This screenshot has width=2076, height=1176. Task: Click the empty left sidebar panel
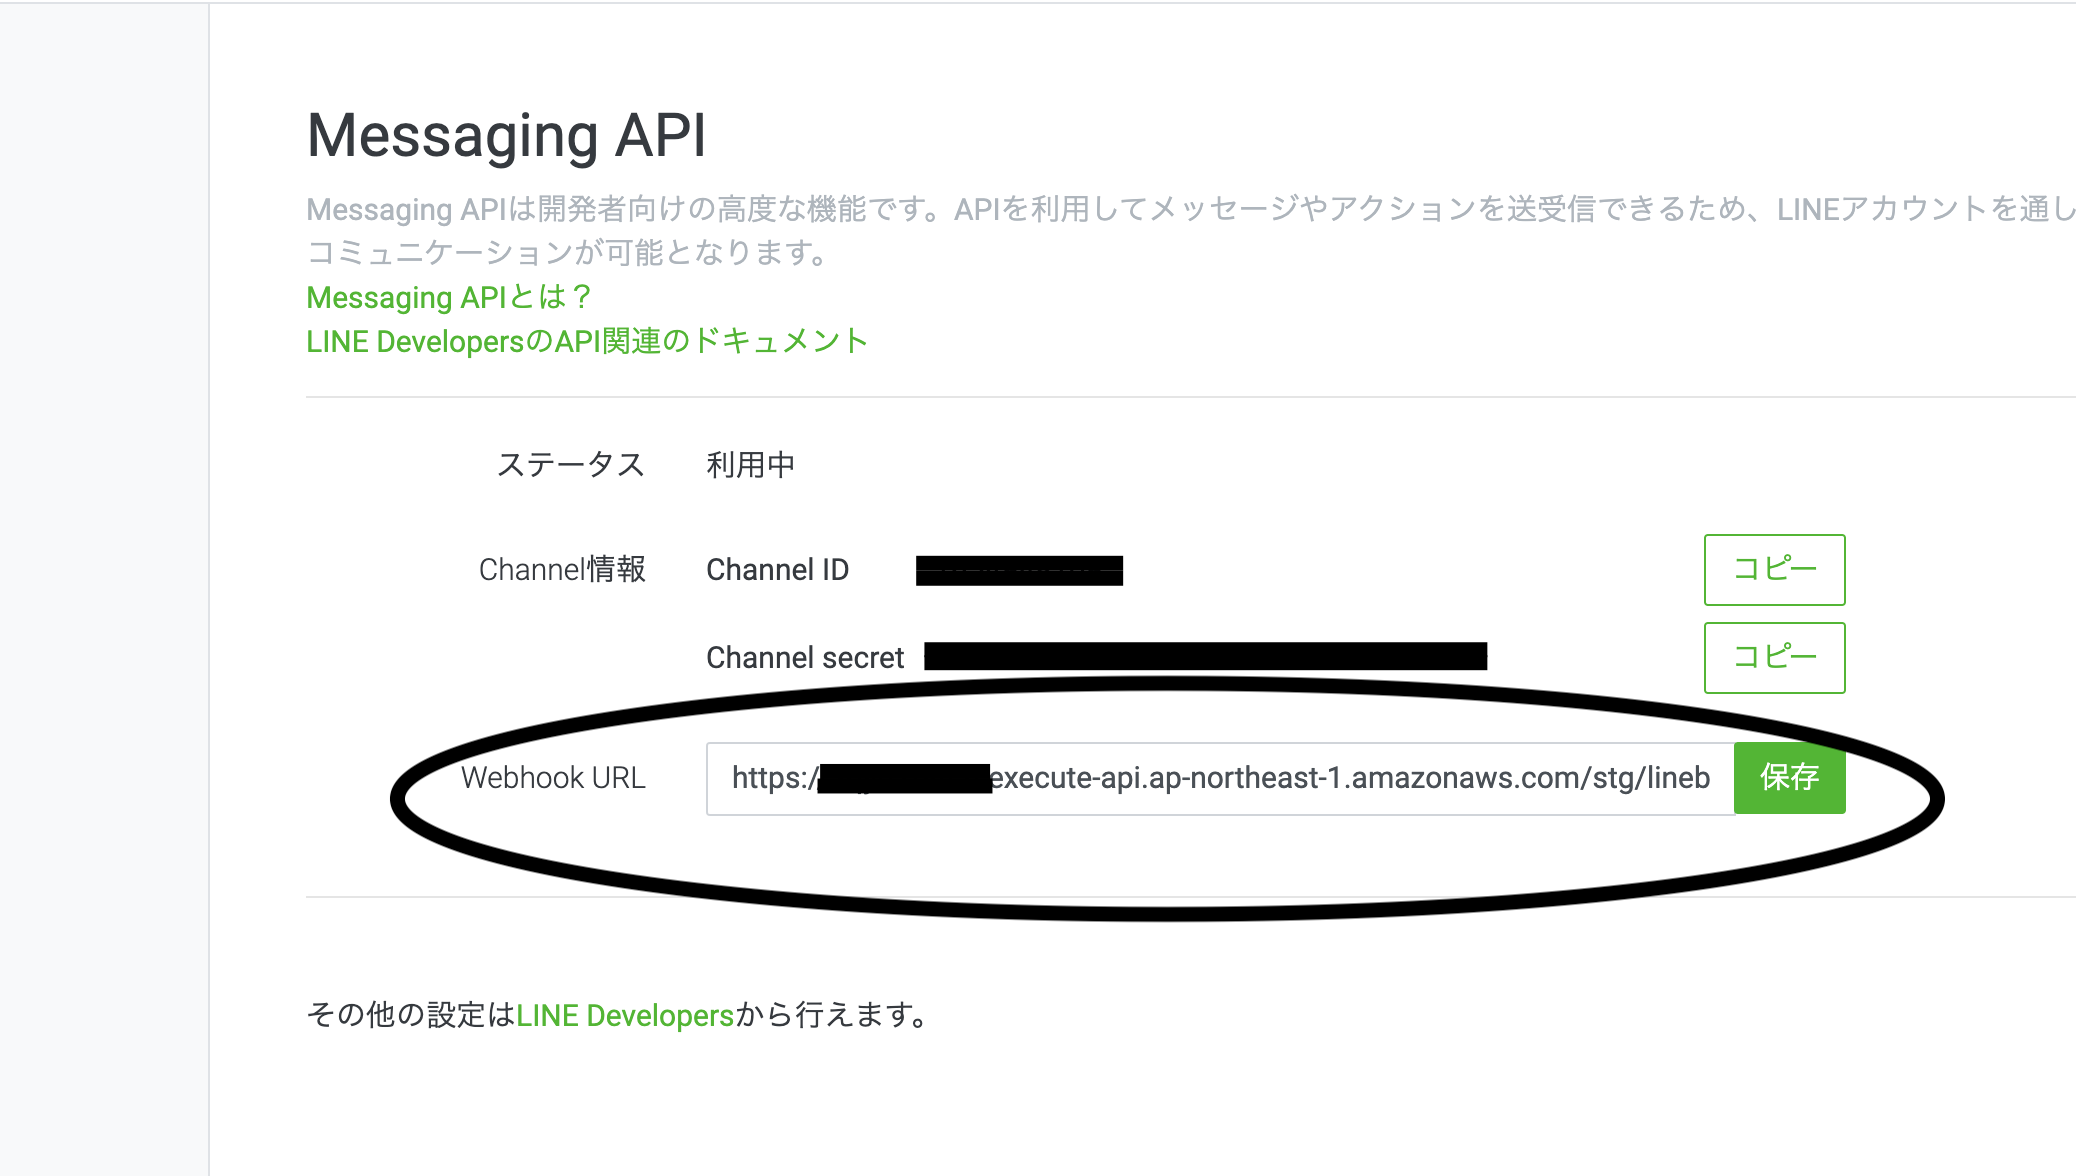[100, 588]
